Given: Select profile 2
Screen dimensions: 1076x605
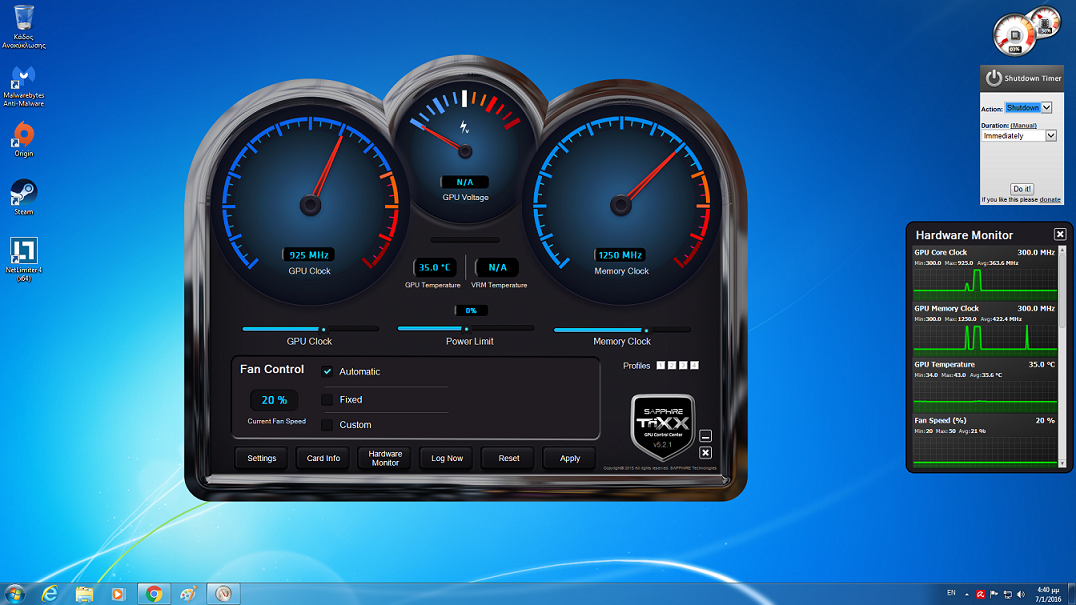Looking at the screenshot, I should [x=672, y=366].
